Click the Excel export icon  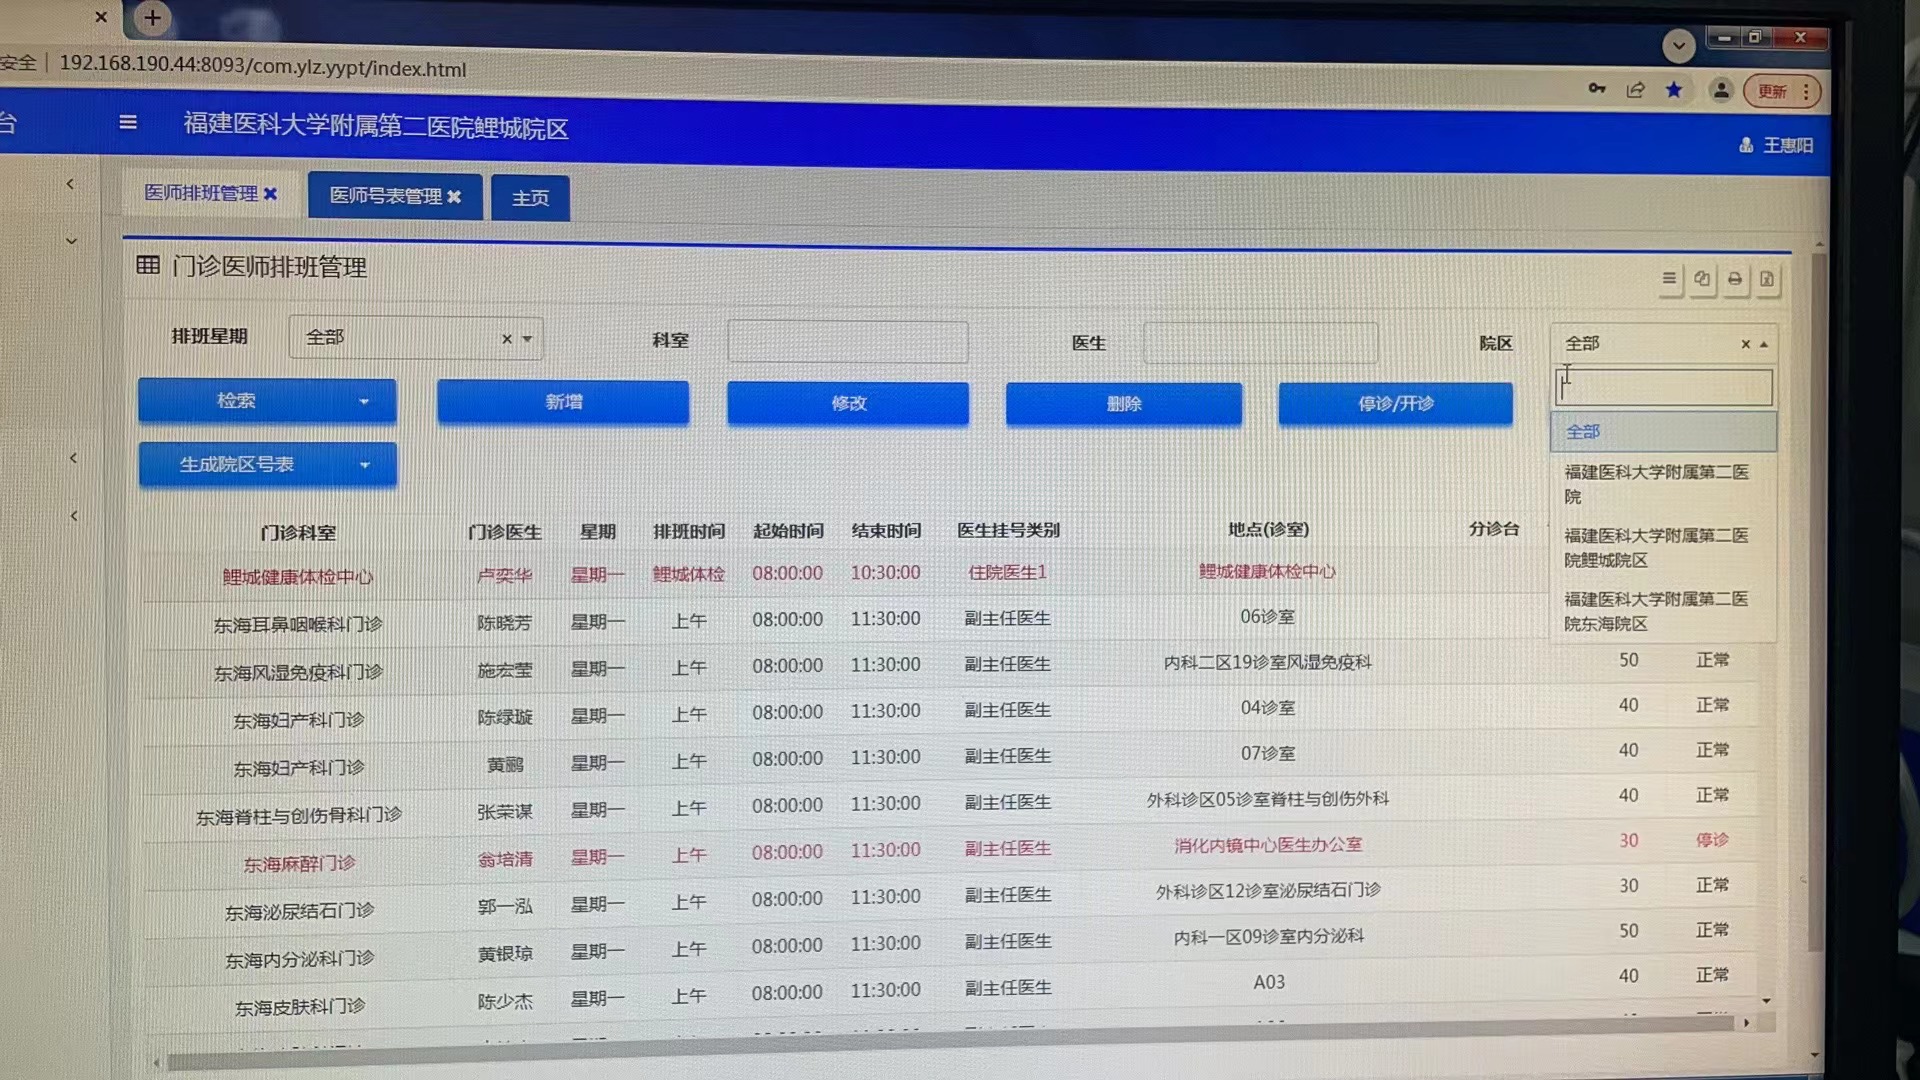[1767, 280]
